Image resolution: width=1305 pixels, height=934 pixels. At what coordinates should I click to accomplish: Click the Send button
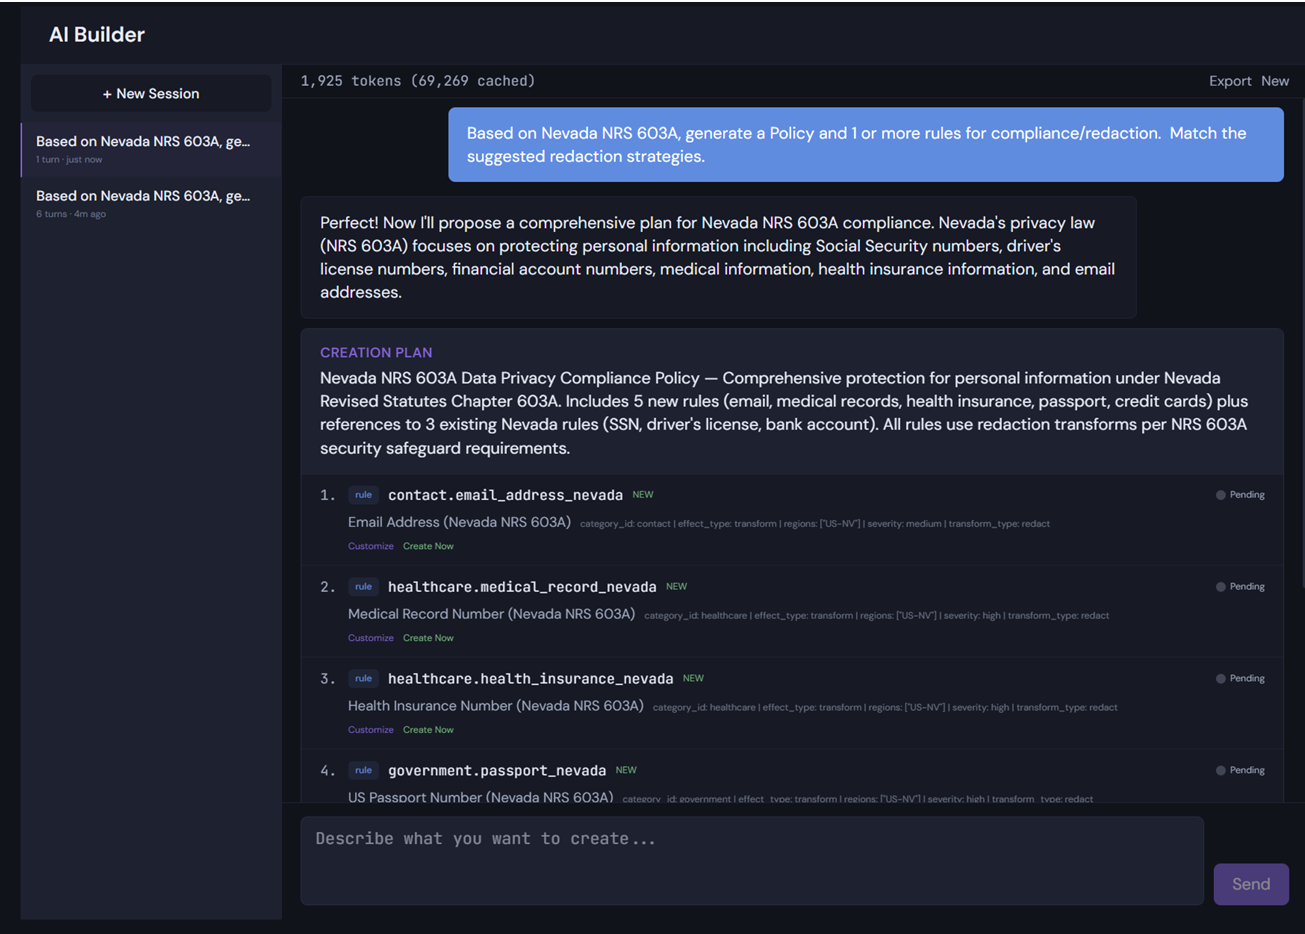[1251, 884]
